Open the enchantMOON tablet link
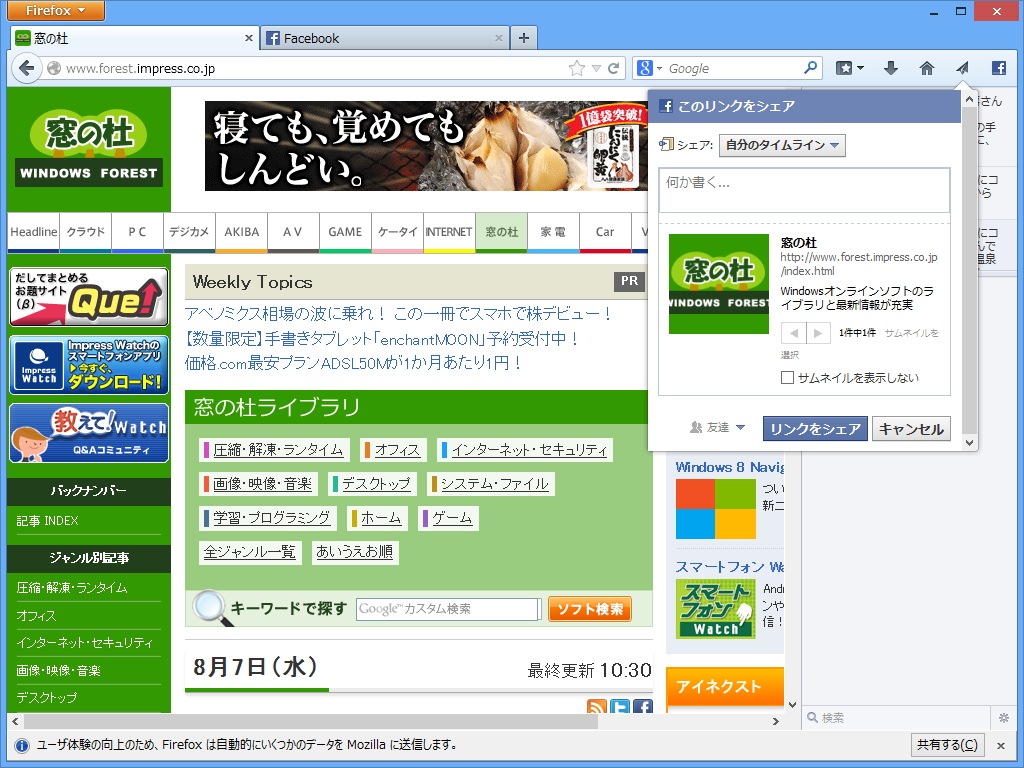The height and width of the screenshot is (768, 1024). click(x=382, y=339)
